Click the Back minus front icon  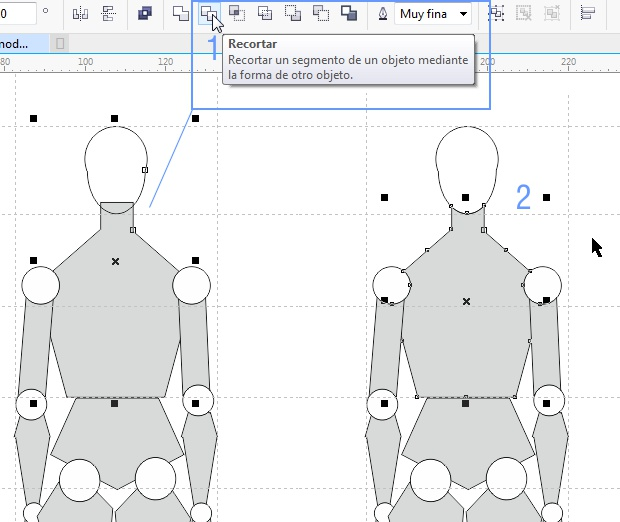point(321,13)
